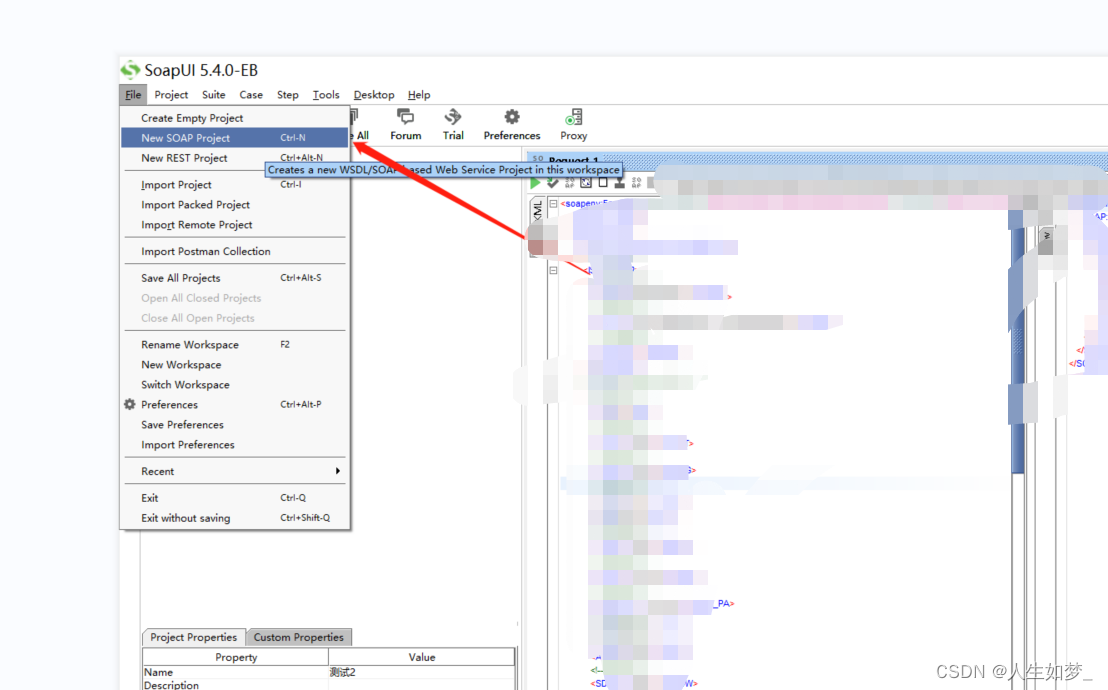Click the Trial toolbar icon

(453, 124)
